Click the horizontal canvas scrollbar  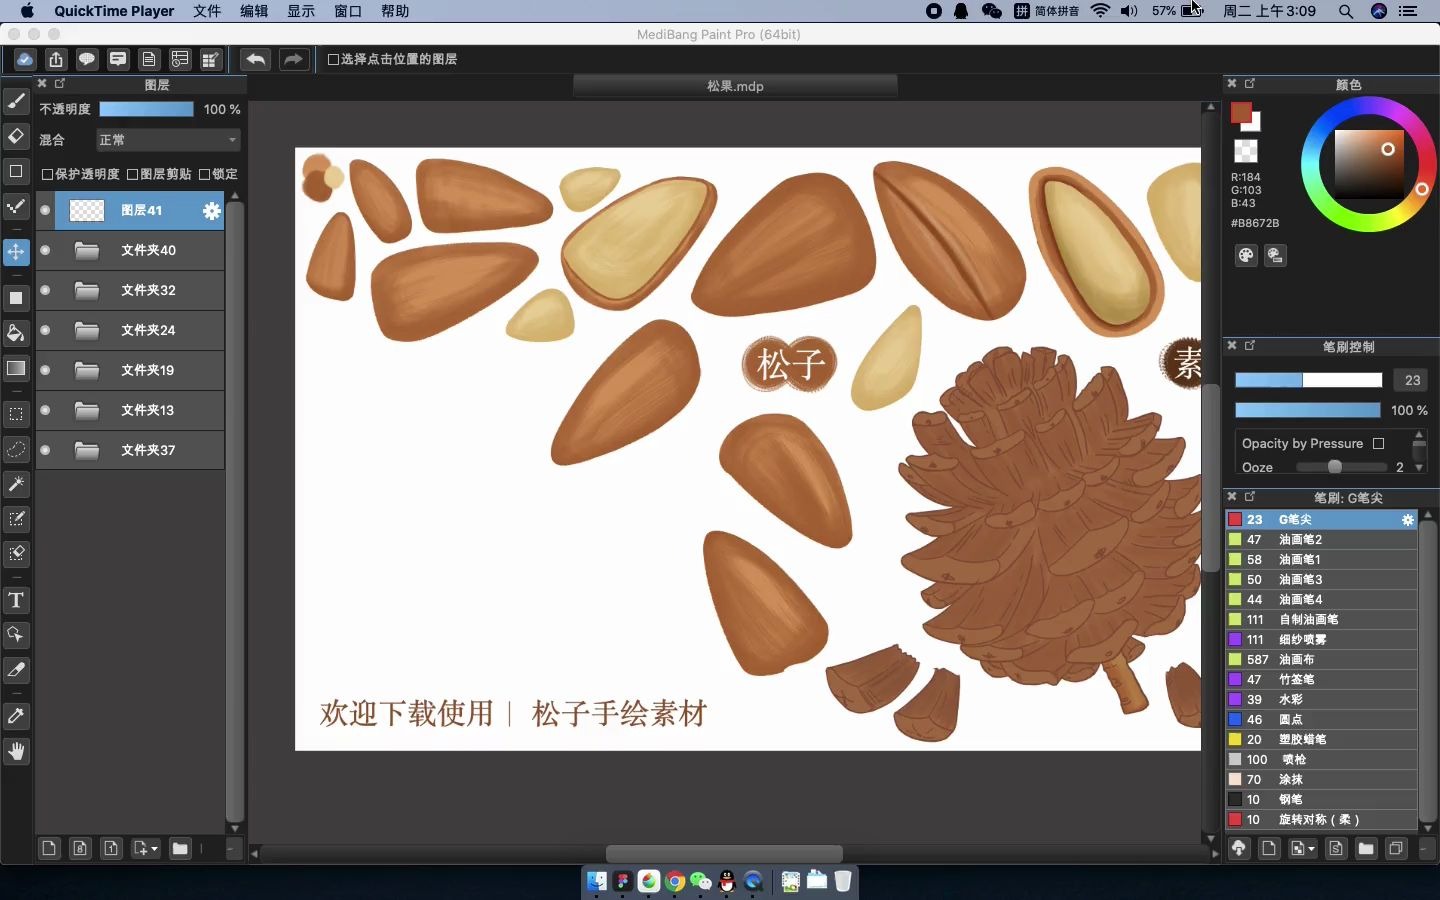[724, 853]
